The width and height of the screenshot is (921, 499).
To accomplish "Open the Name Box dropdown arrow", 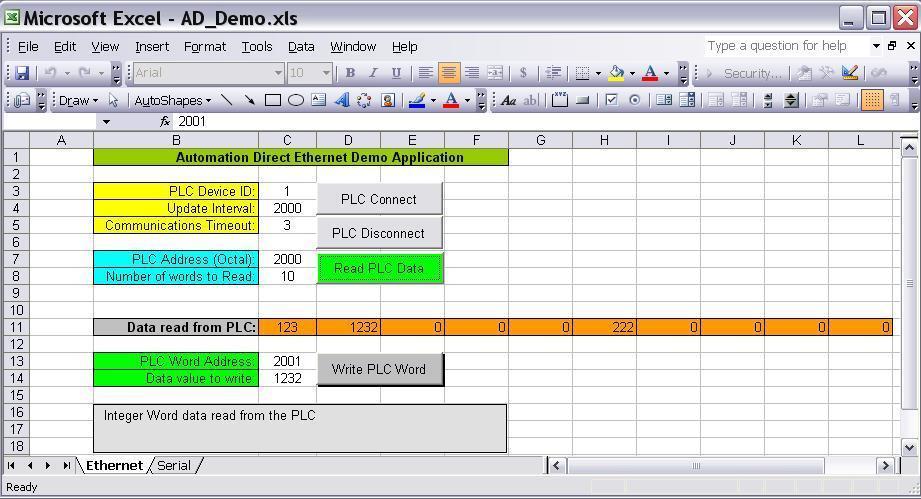I will [x=106, y=122].
